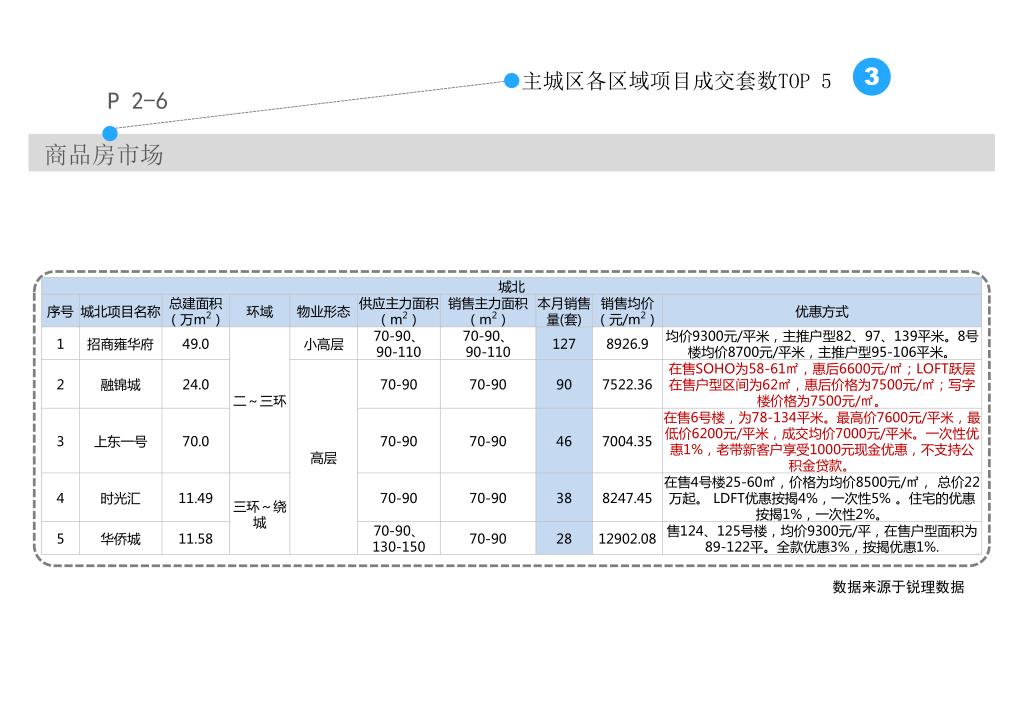This screenshot has height=722, width=1024.
Task: Select the 总建面积 column header
Action: point(195,311)
